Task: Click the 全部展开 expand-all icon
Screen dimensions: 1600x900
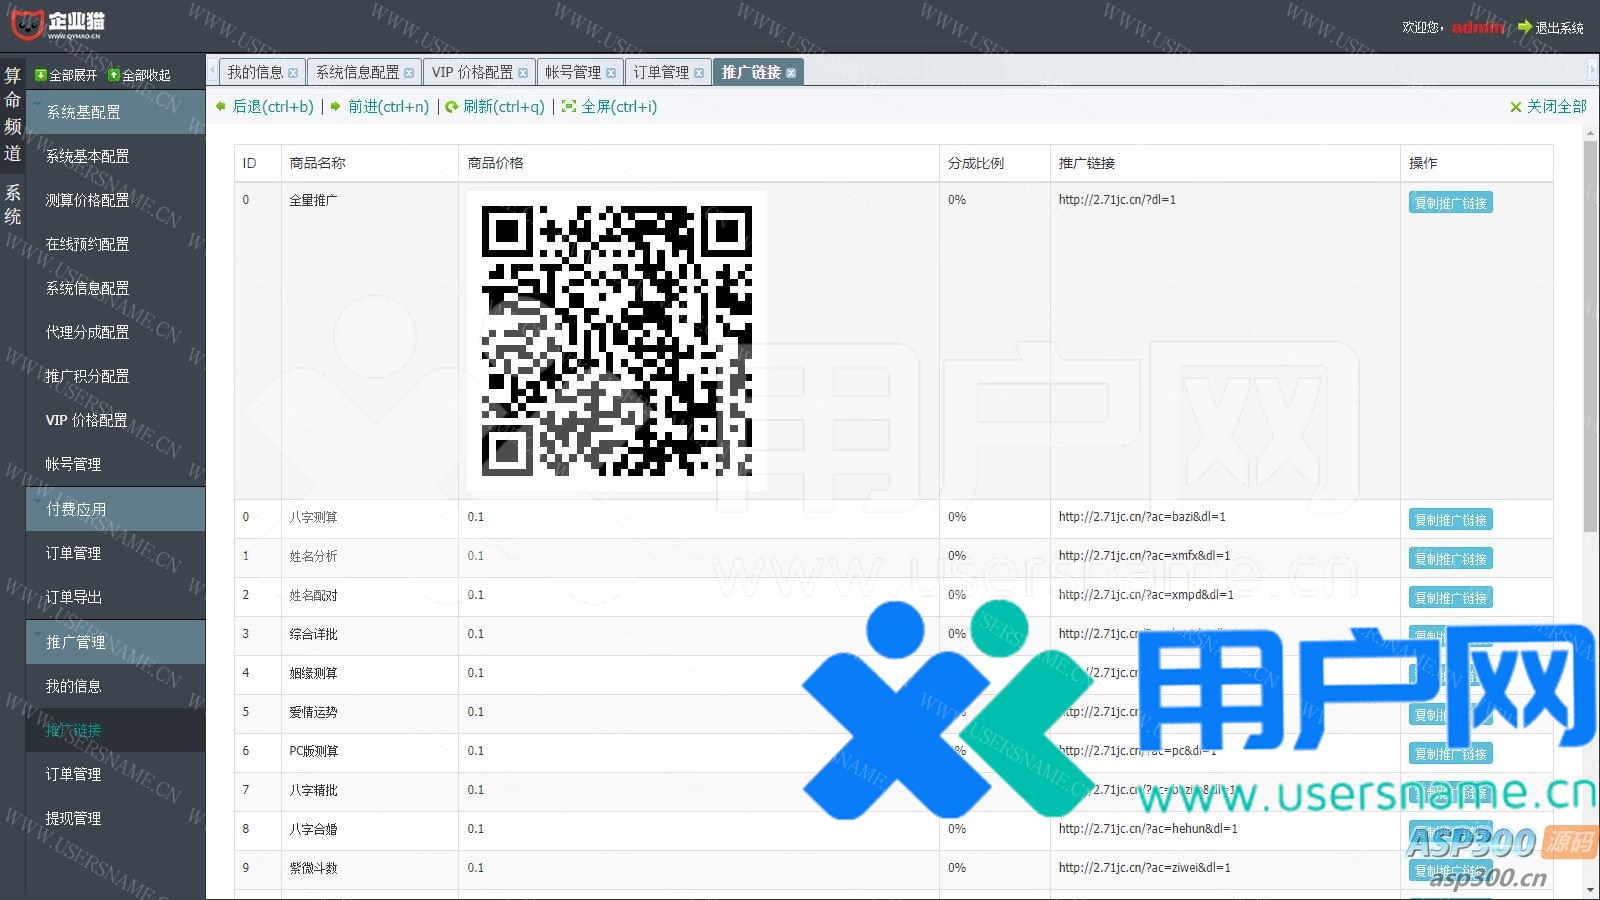Action: tap(40, 75)
